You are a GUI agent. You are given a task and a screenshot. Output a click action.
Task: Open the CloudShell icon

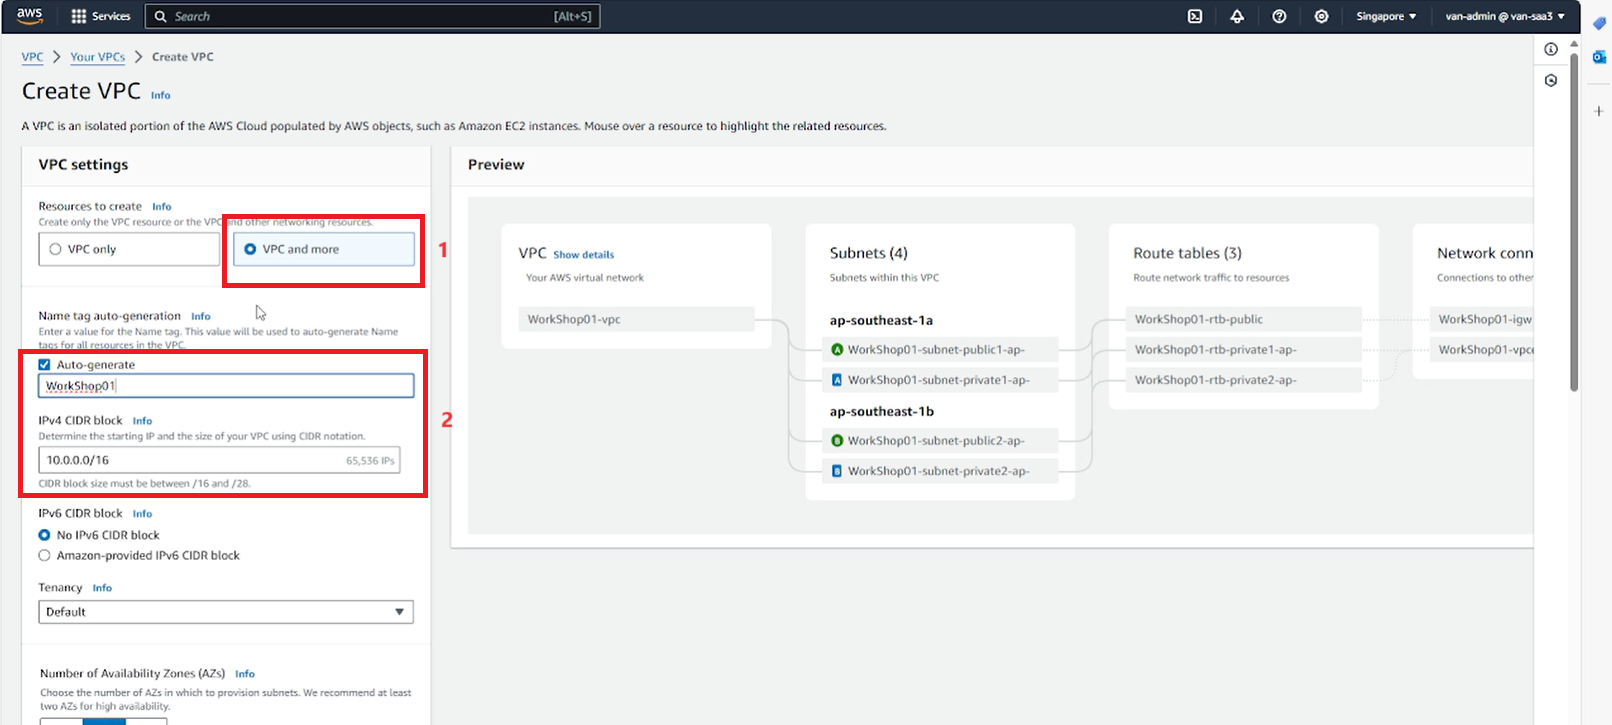point(1195,16)
